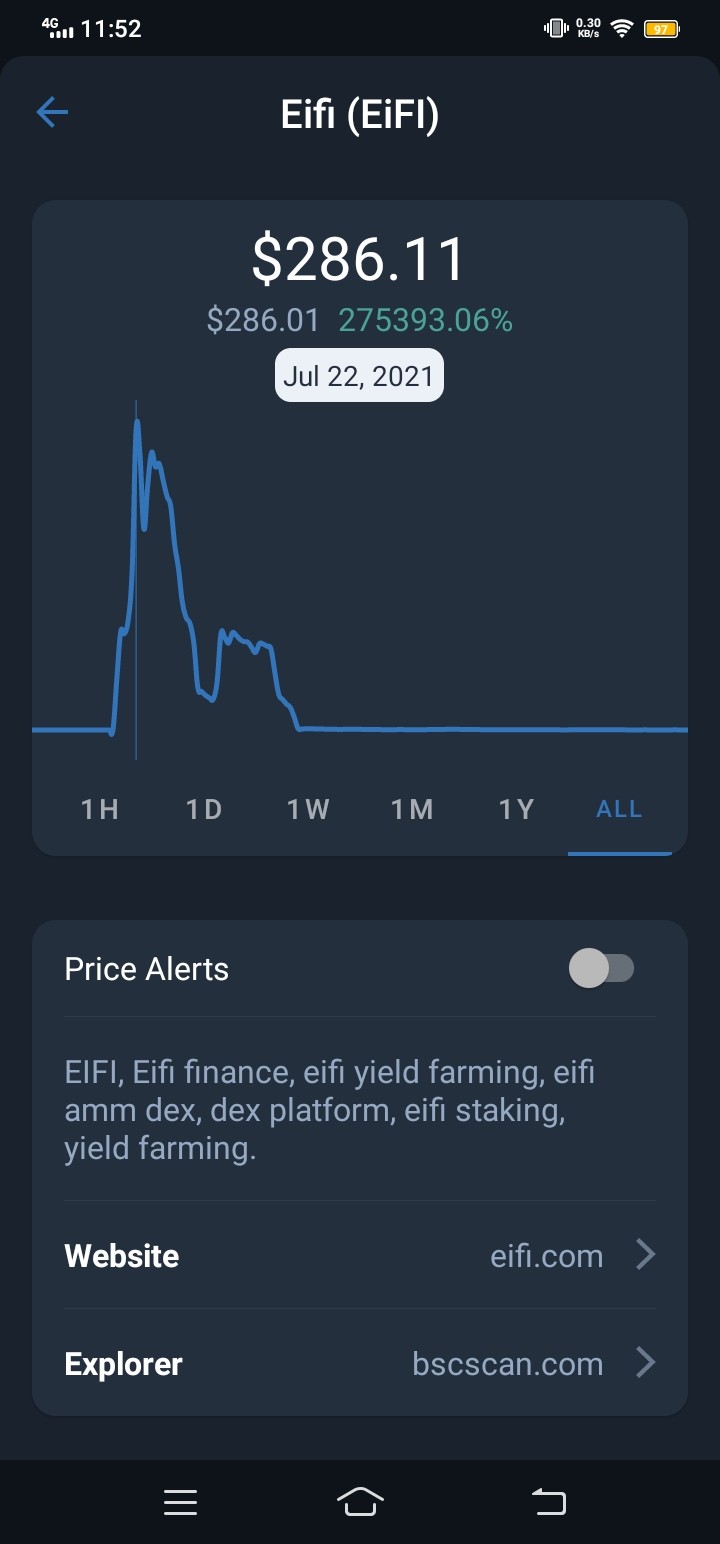Tap the Wi-Fi status icon
This screenshot has height=1544, width=720.
622,29
